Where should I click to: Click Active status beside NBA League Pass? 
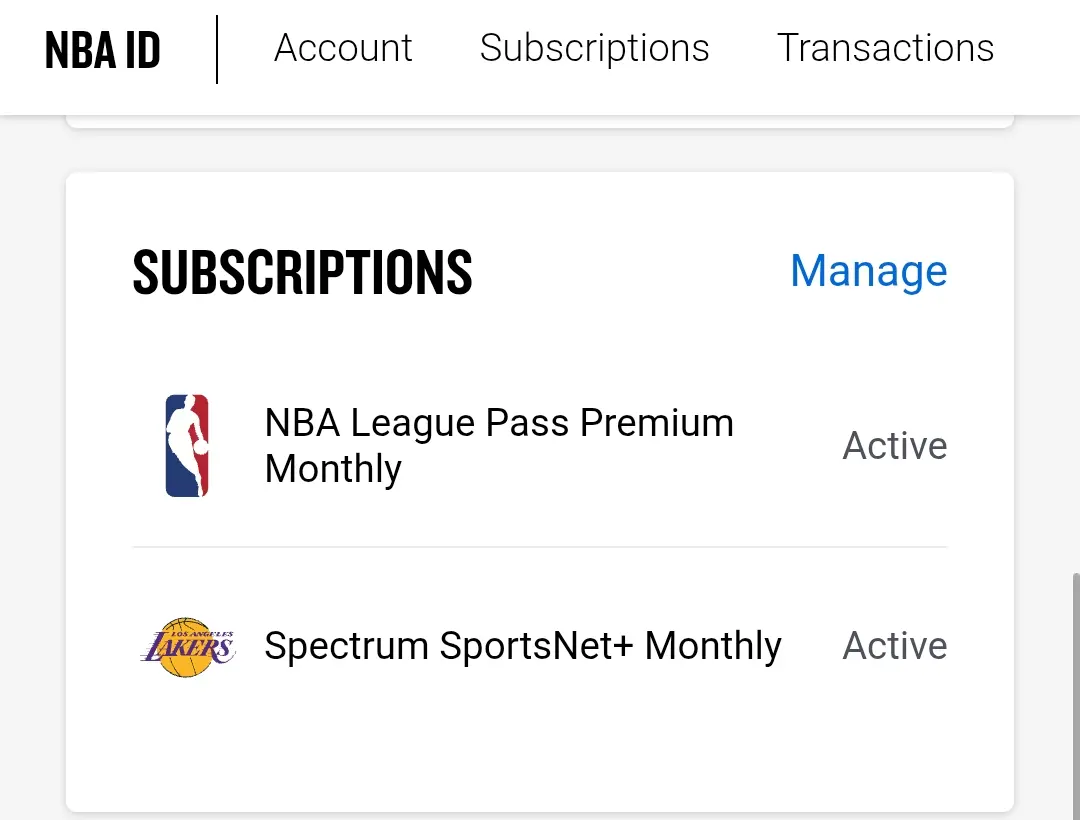895,445
